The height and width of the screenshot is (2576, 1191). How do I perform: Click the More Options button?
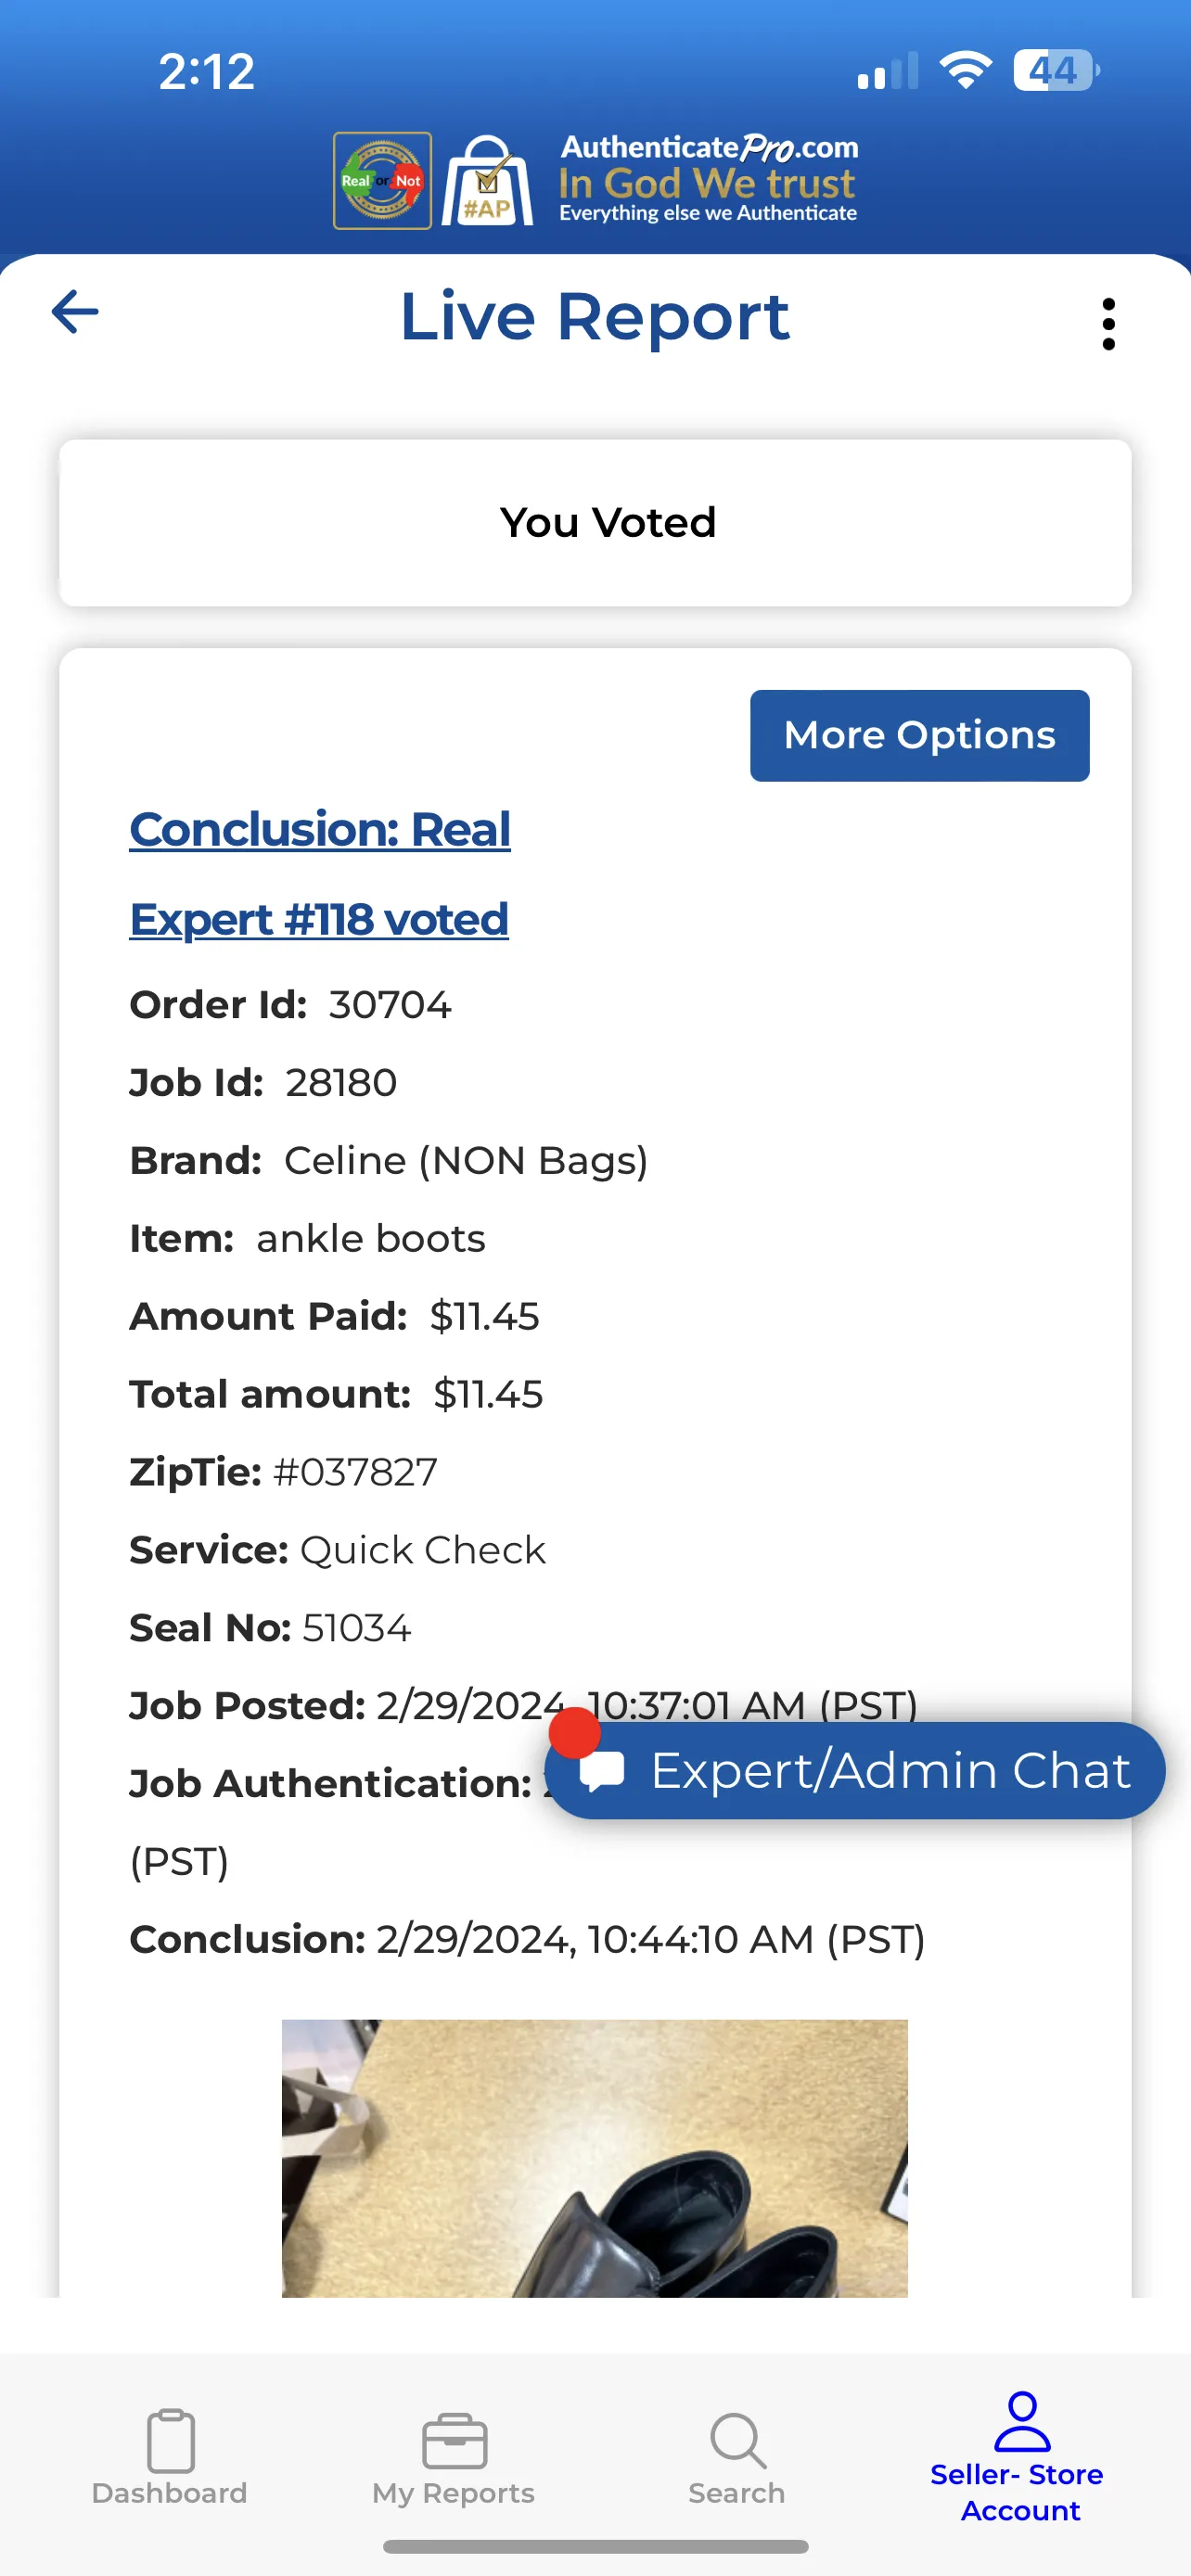(x=919, y=735)
